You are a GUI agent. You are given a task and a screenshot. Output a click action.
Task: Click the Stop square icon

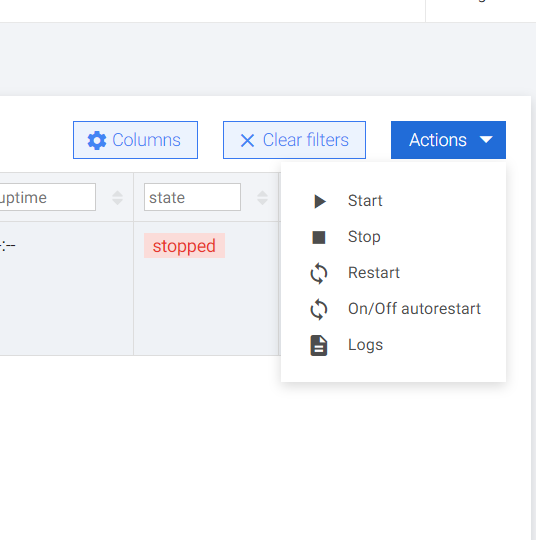coord(319,237)
